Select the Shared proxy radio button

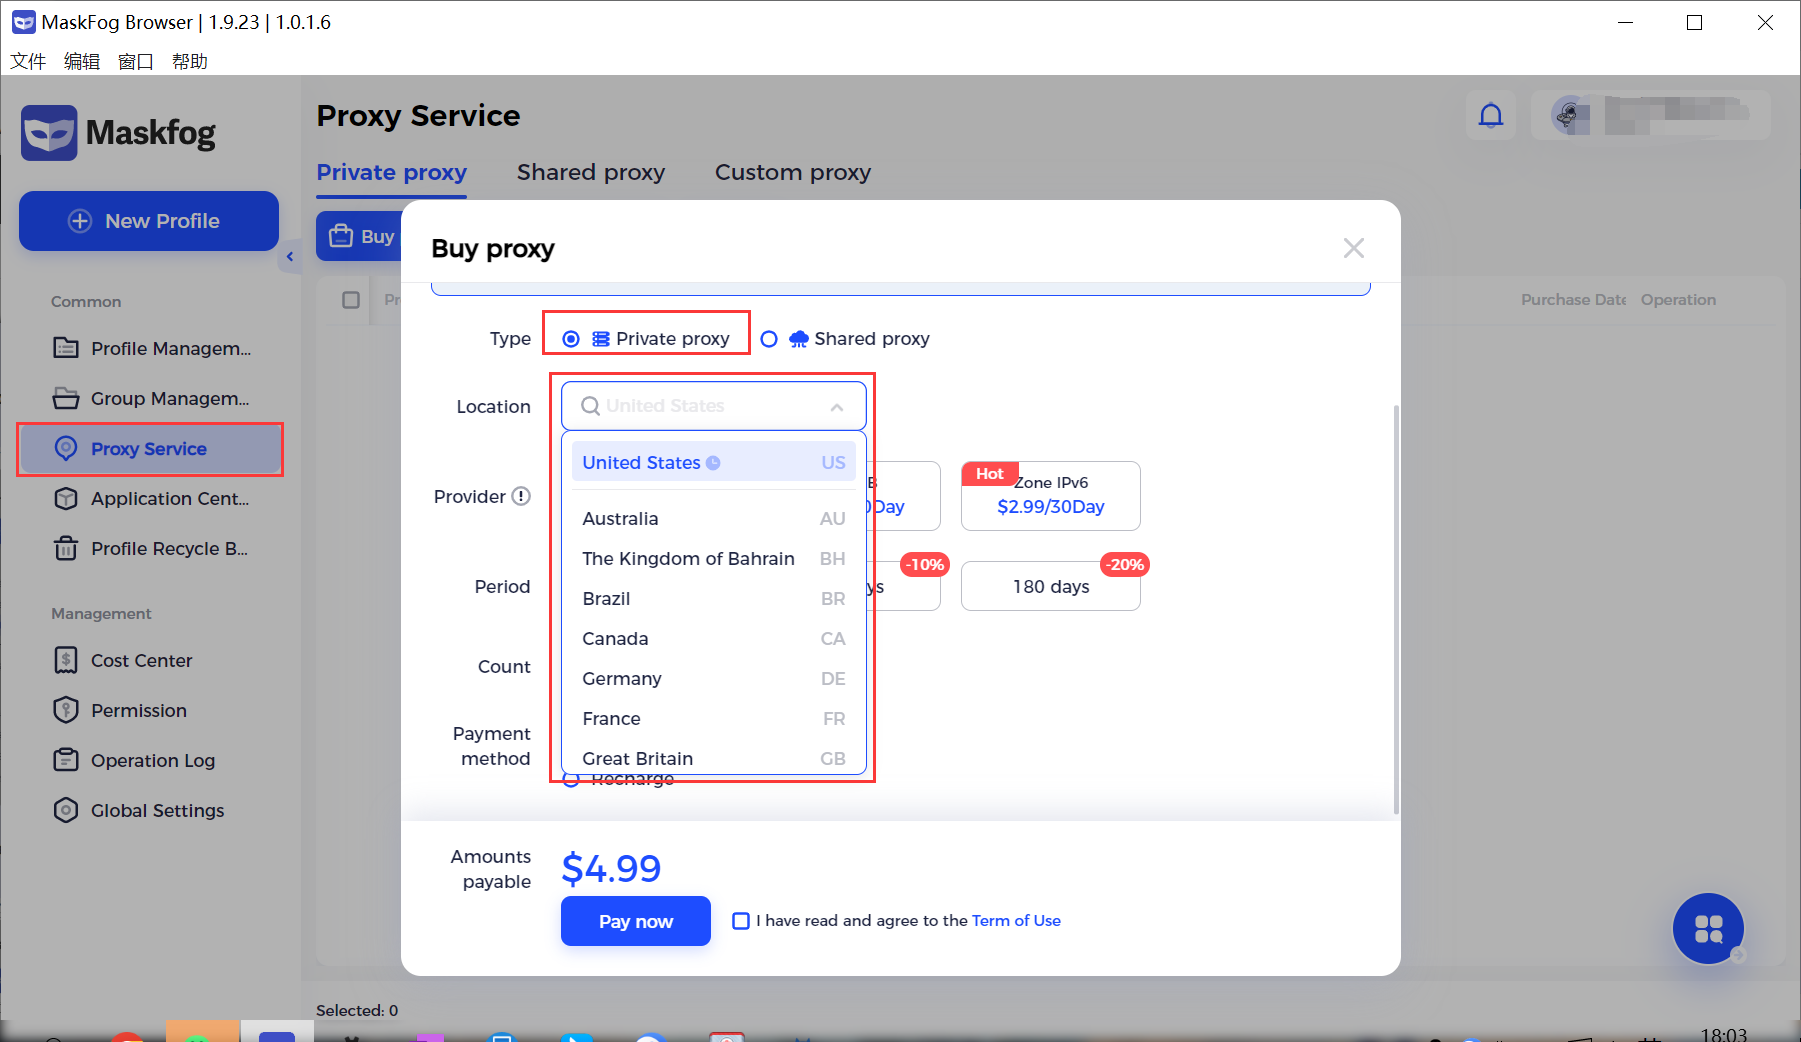769,339
